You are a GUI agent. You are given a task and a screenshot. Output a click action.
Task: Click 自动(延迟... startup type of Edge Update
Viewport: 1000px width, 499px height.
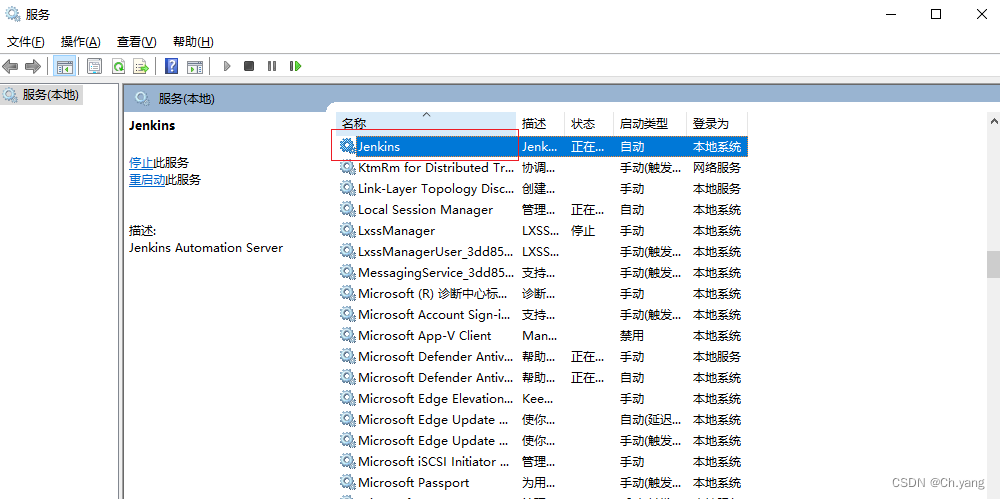point(651,420)
